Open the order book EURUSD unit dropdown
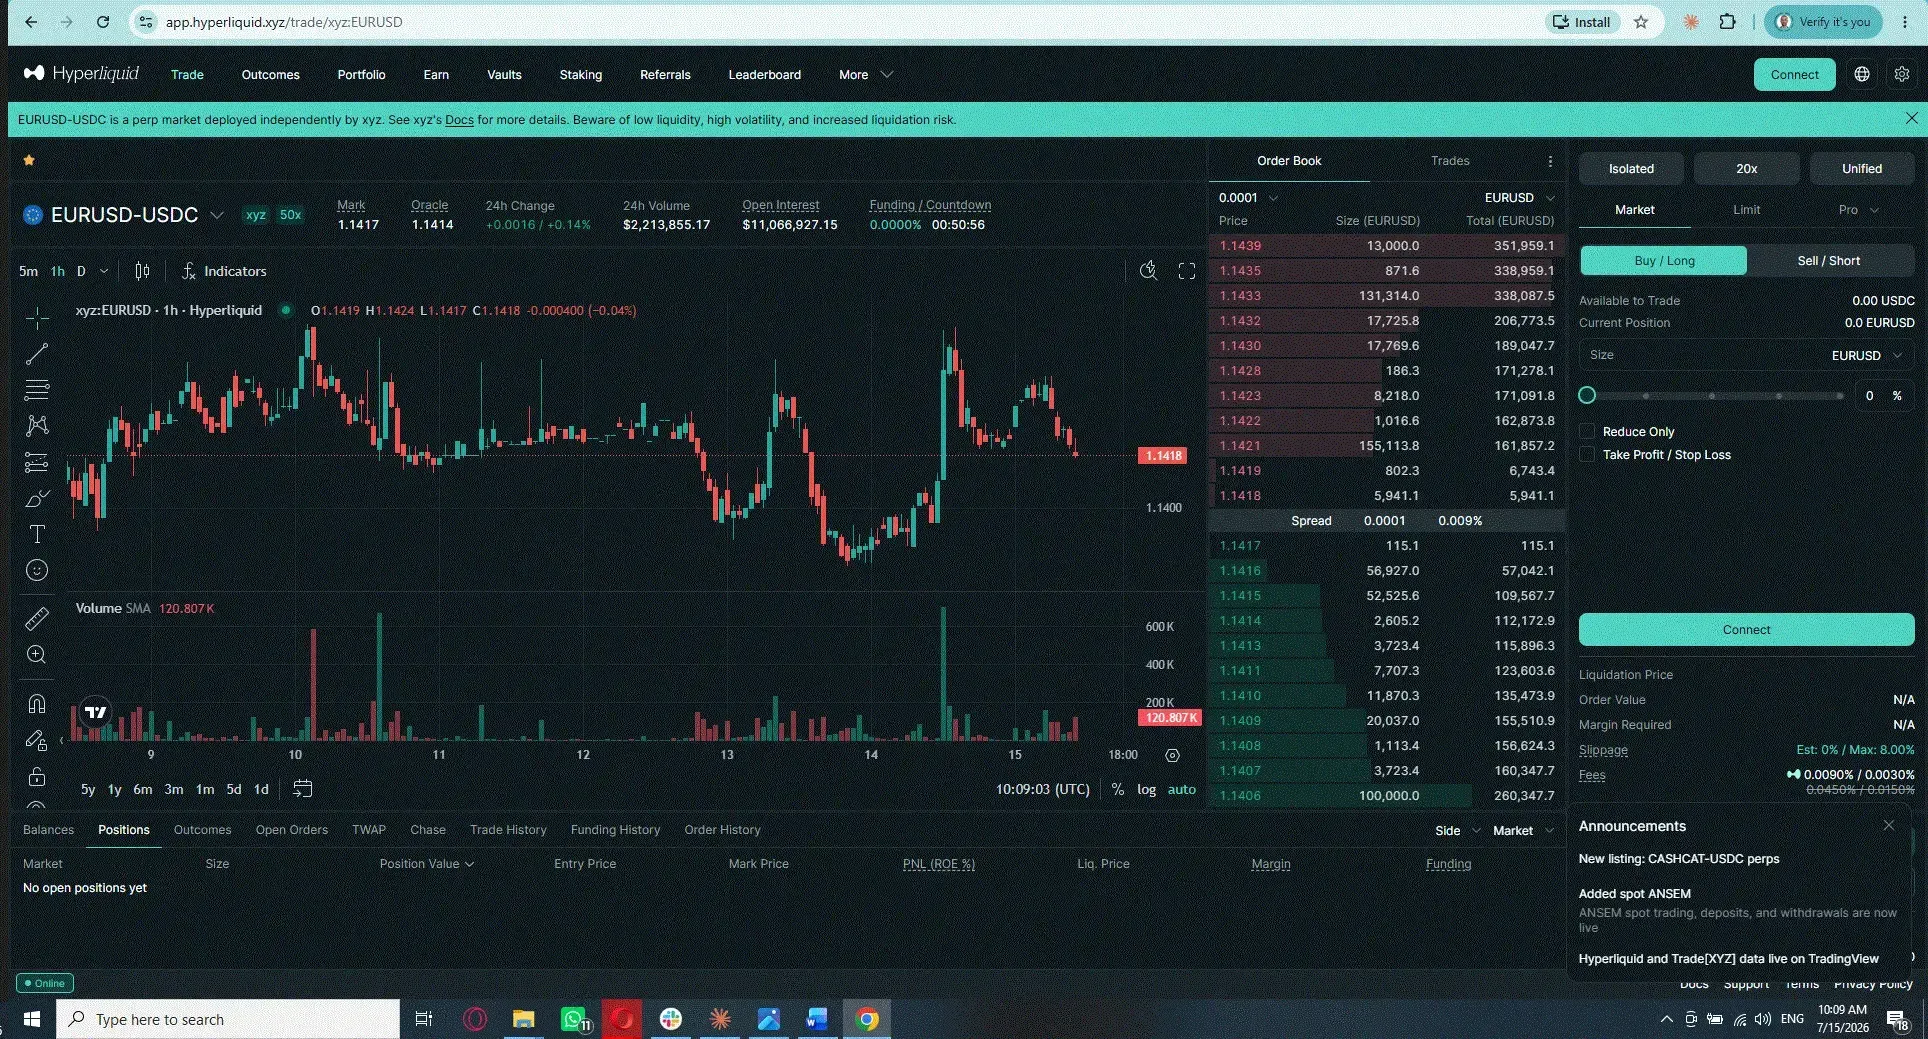 coord(1519,198)
